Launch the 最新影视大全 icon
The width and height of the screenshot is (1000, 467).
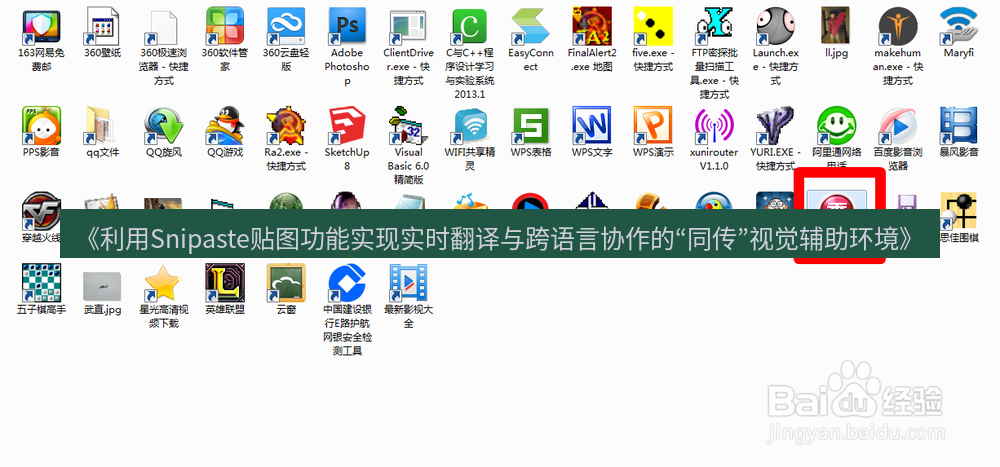coord(409,283)
